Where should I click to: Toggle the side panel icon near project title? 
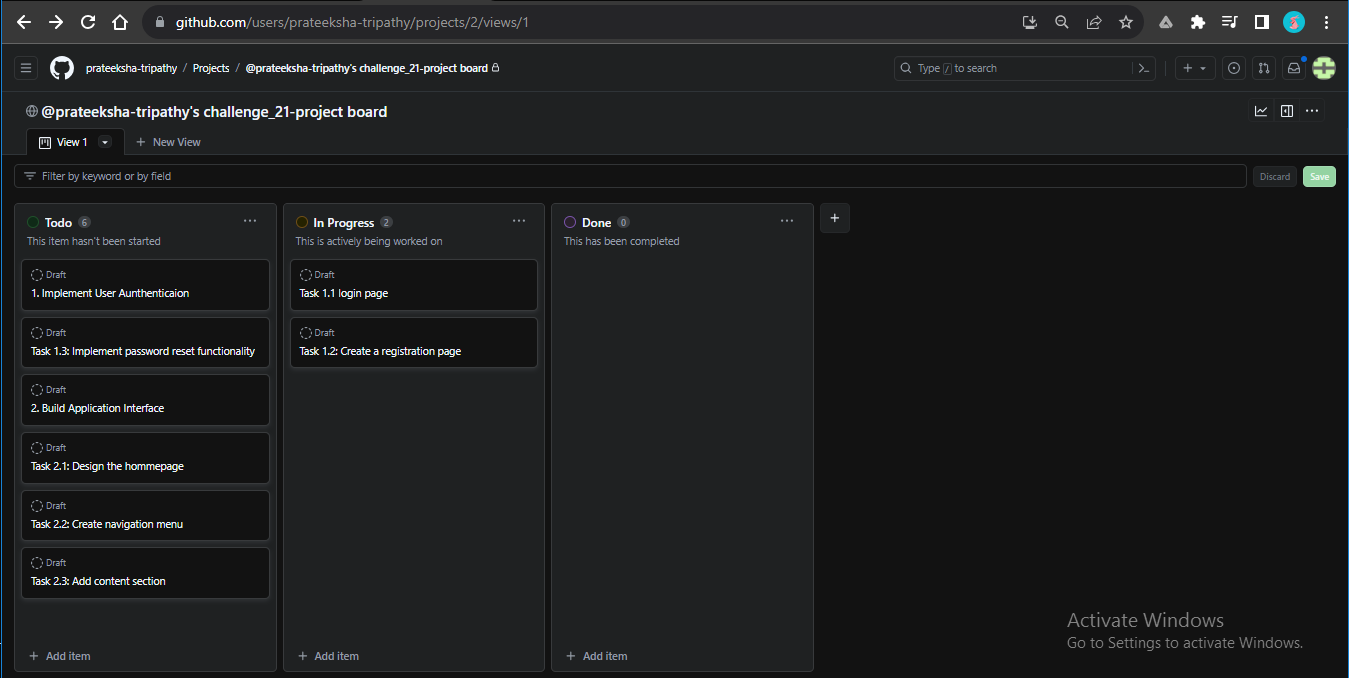(1287, 111)
